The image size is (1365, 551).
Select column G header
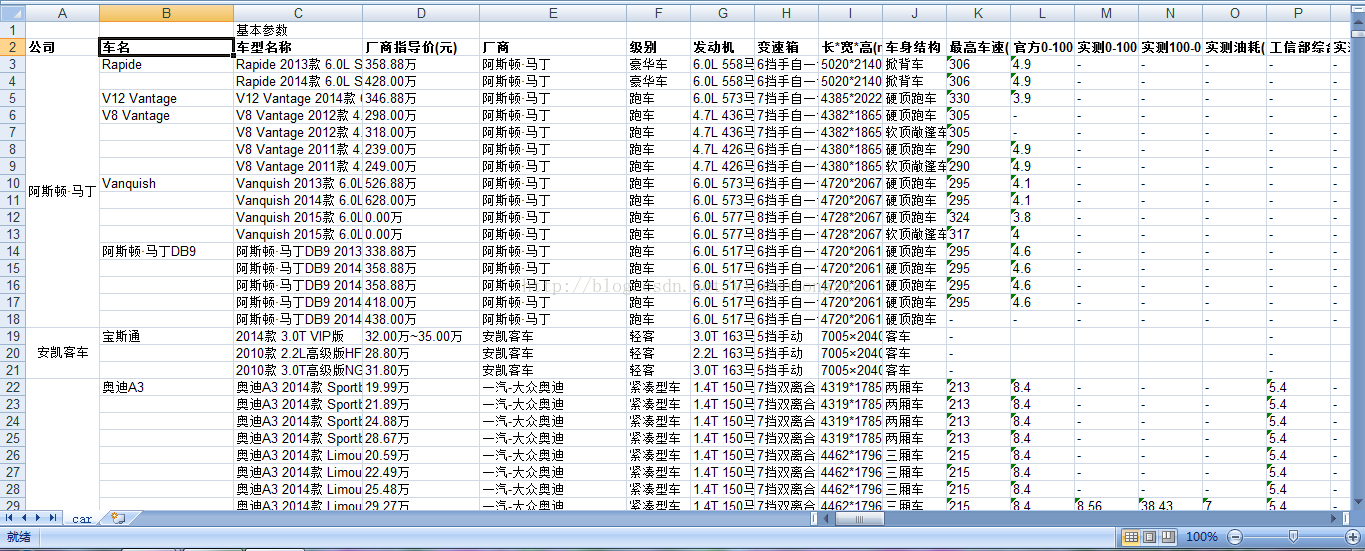722,13
